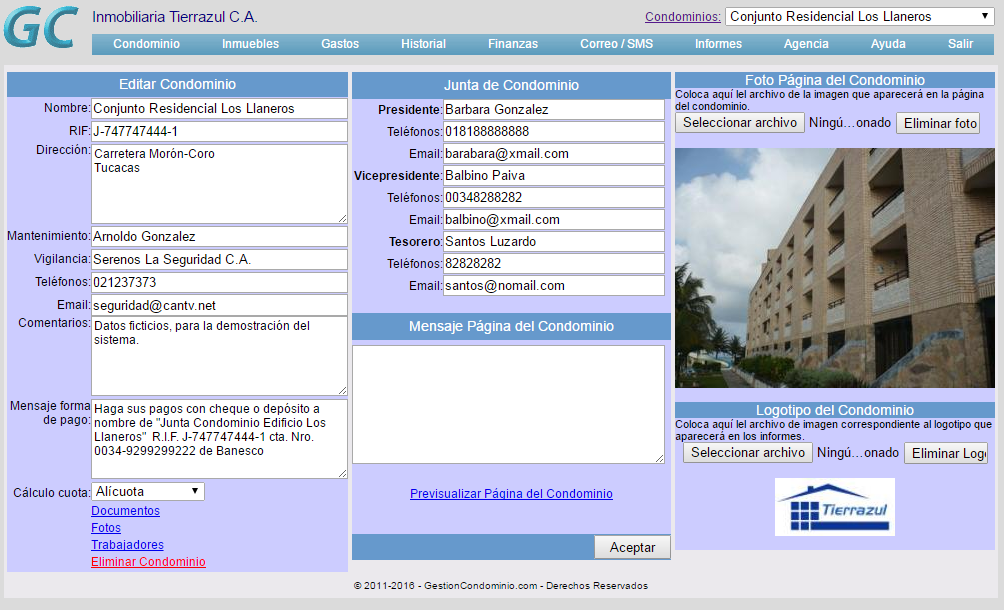
Task: Click the Eliminar Condominio link
Action: (148, 562)
